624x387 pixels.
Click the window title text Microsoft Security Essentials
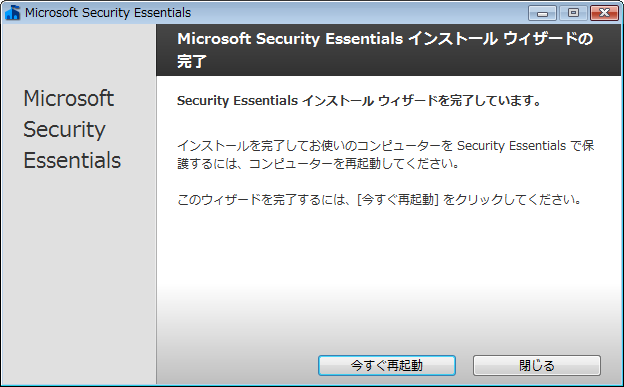coord(108,13)
